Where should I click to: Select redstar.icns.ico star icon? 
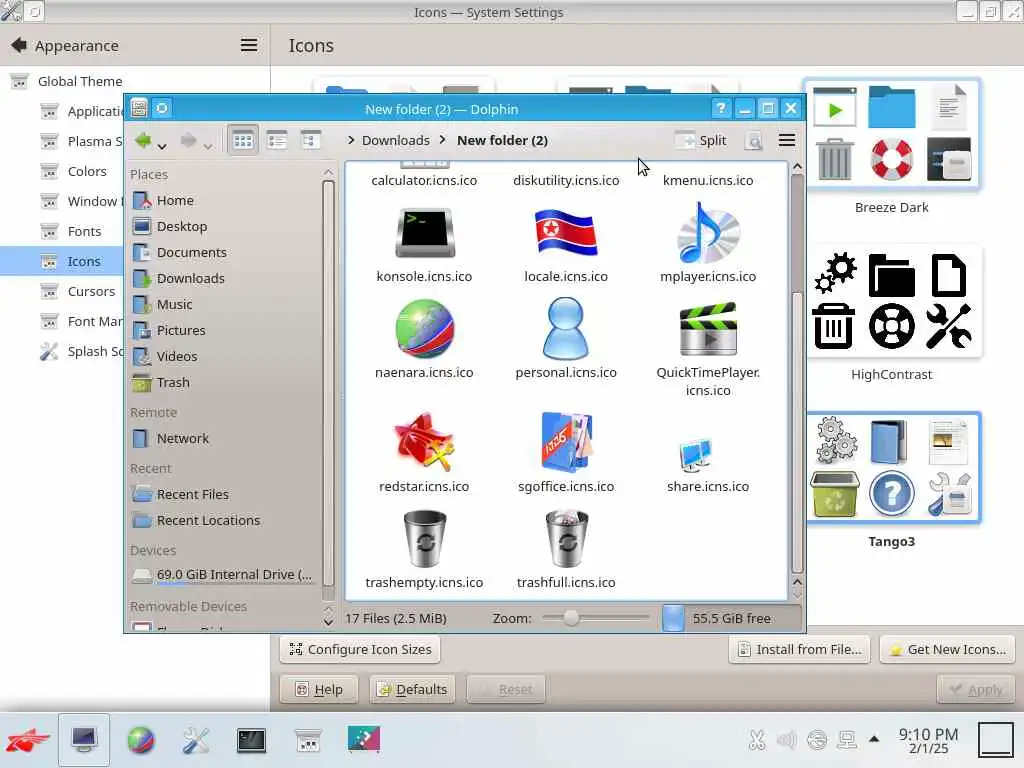[x=424, y=442]
